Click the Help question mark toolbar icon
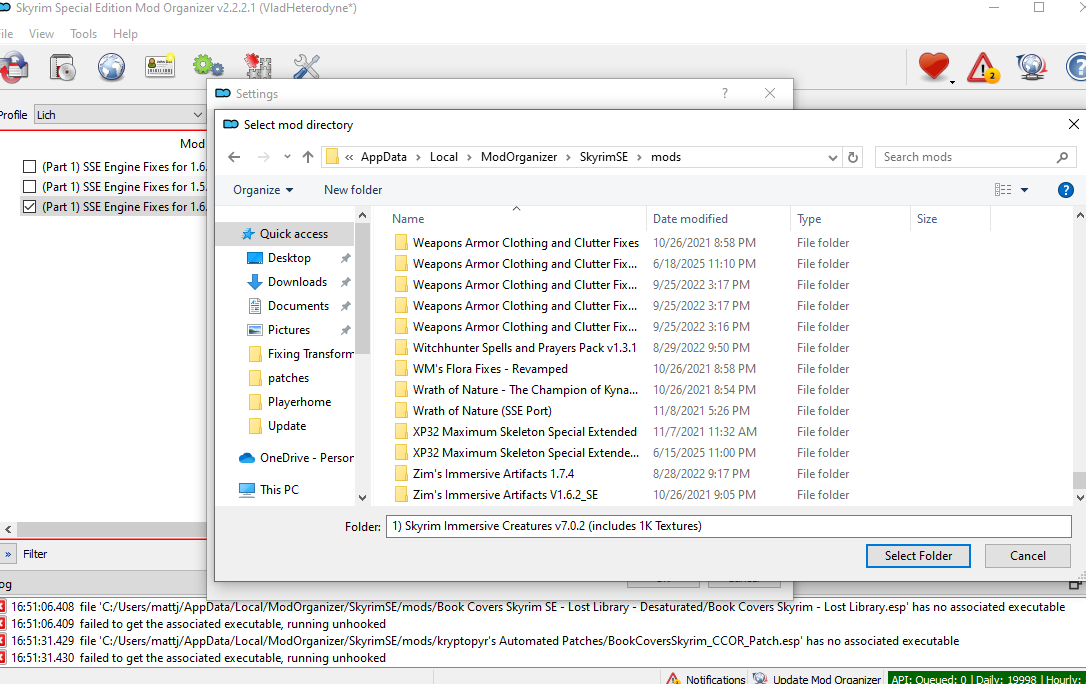1086x684 pixels. (x=1076, y=67)
